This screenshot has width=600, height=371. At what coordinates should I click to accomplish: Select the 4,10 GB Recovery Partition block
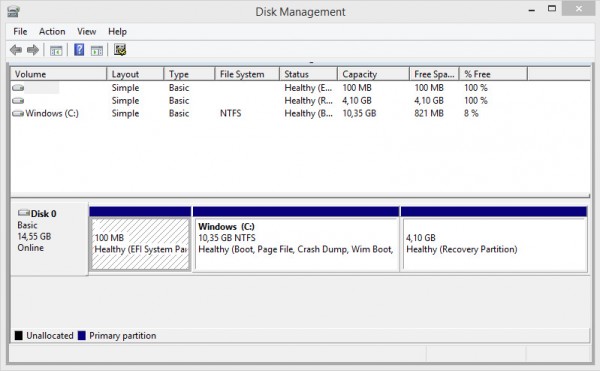click(495, 244)
